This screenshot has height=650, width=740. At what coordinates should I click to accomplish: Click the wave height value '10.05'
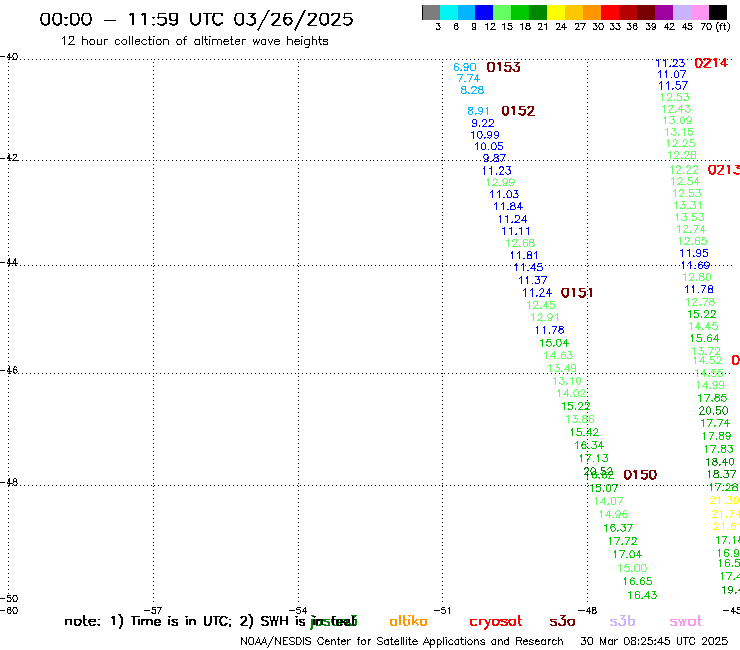489,146
